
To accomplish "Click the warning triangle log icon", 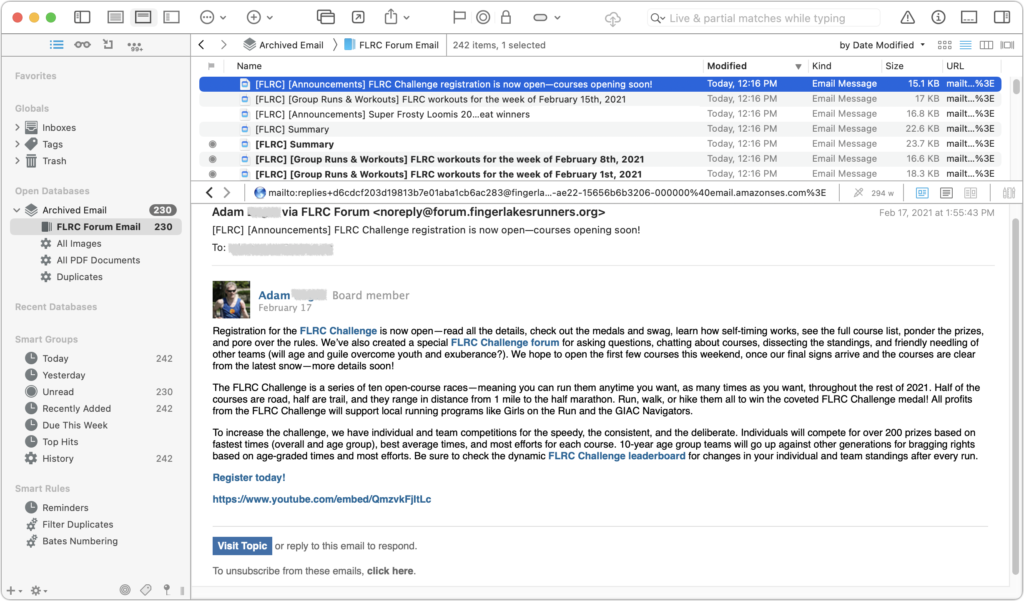I will click(907, 17).
